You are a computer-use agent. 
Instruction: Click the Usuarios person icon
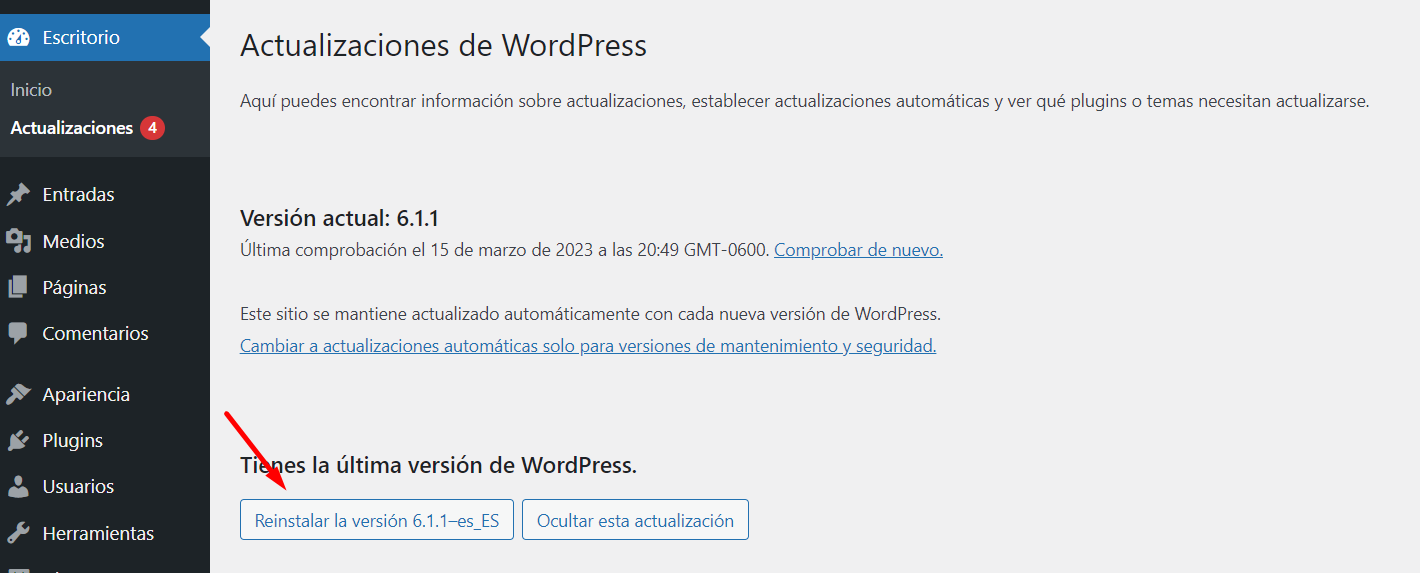(x=18, y=487)
